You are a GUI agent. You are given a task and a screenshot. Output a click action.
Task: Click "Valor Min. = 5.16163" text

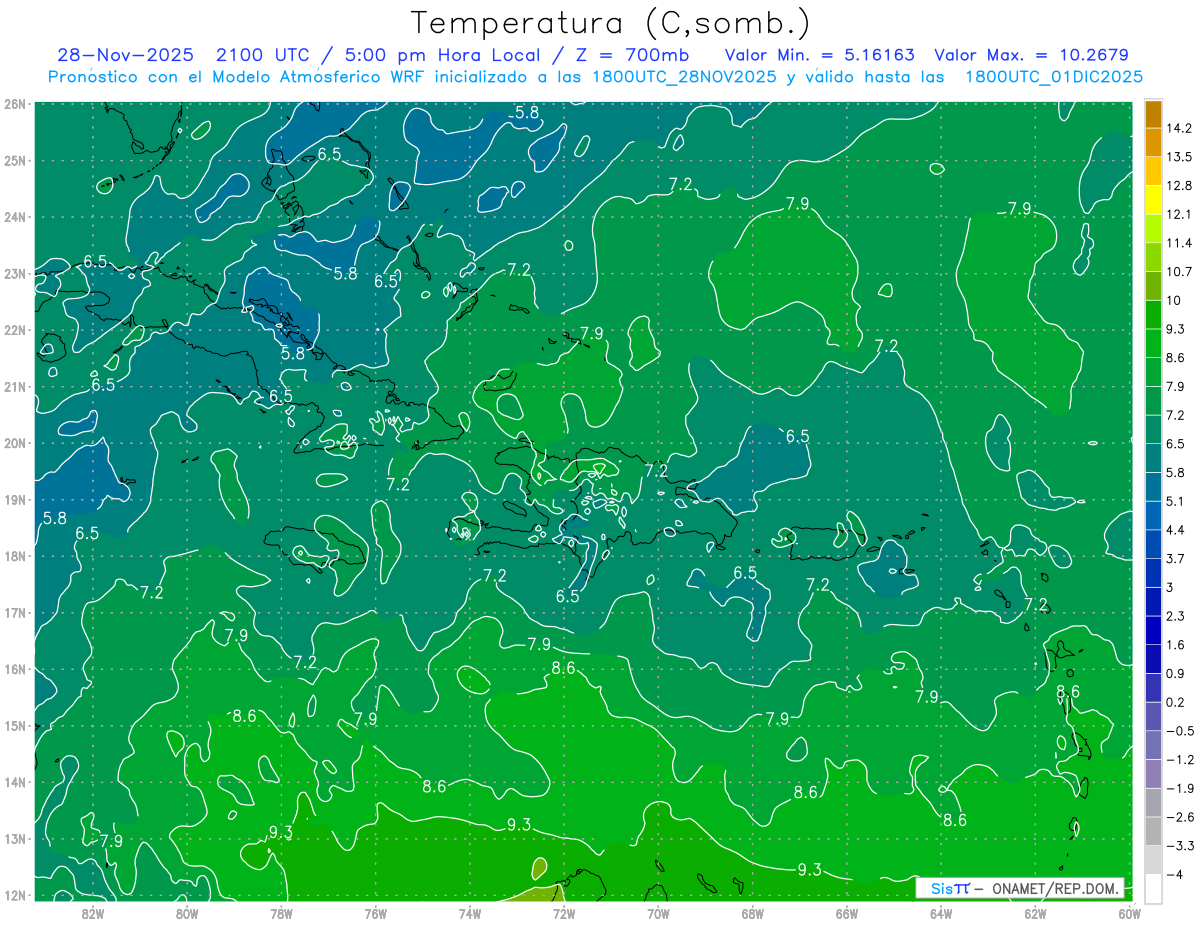tap(819, 55)
